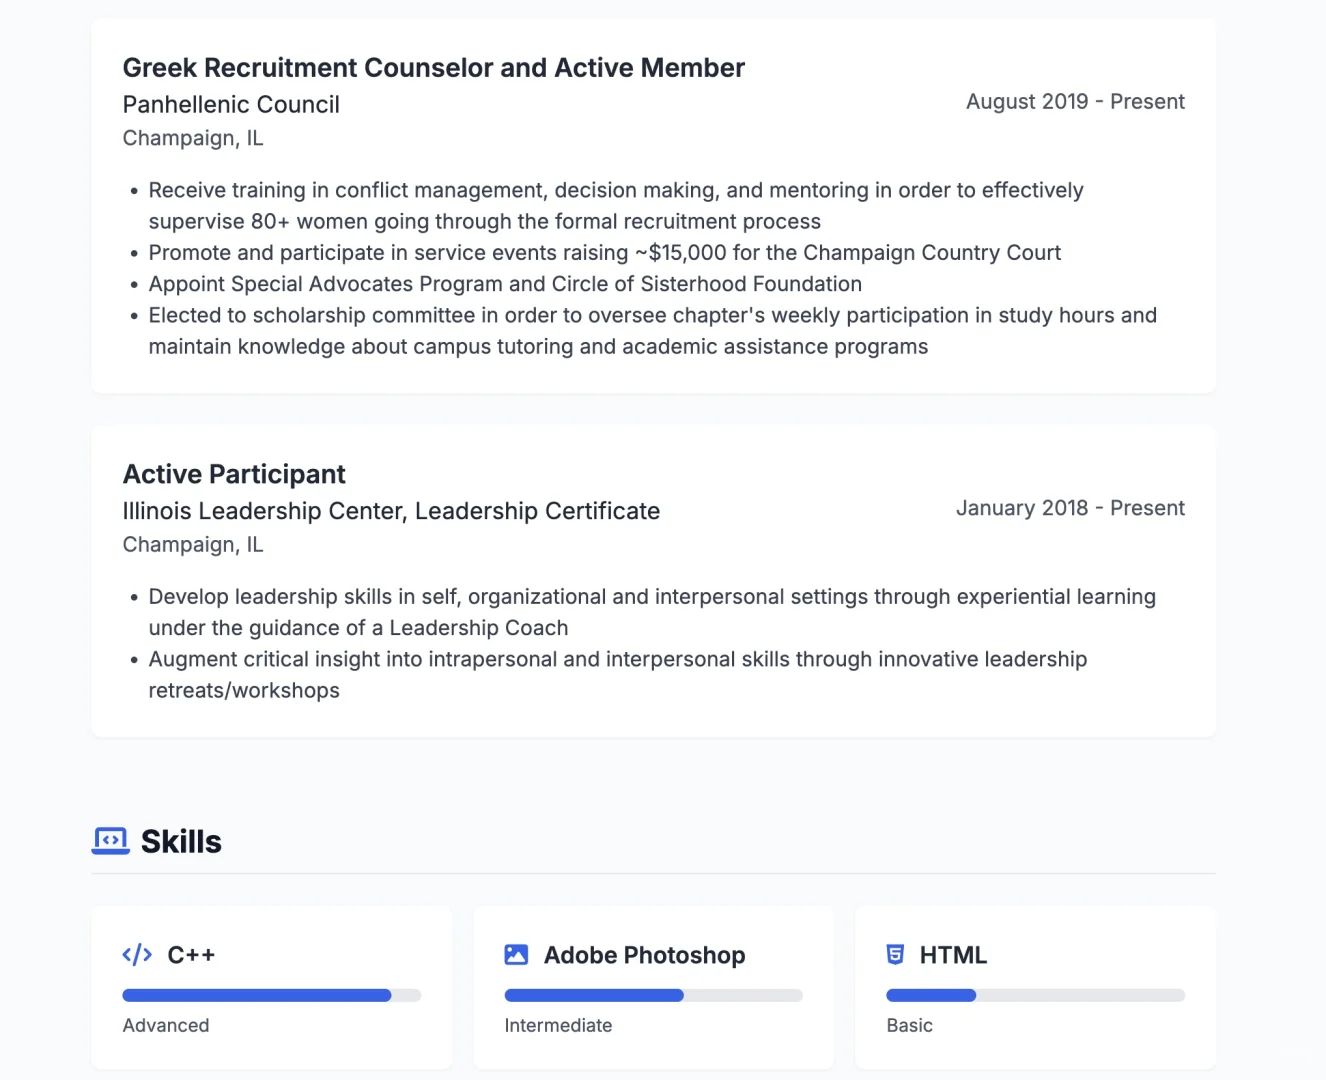
Task: Click the January 2018 - Present date
Action: (x=1070, y=508)
